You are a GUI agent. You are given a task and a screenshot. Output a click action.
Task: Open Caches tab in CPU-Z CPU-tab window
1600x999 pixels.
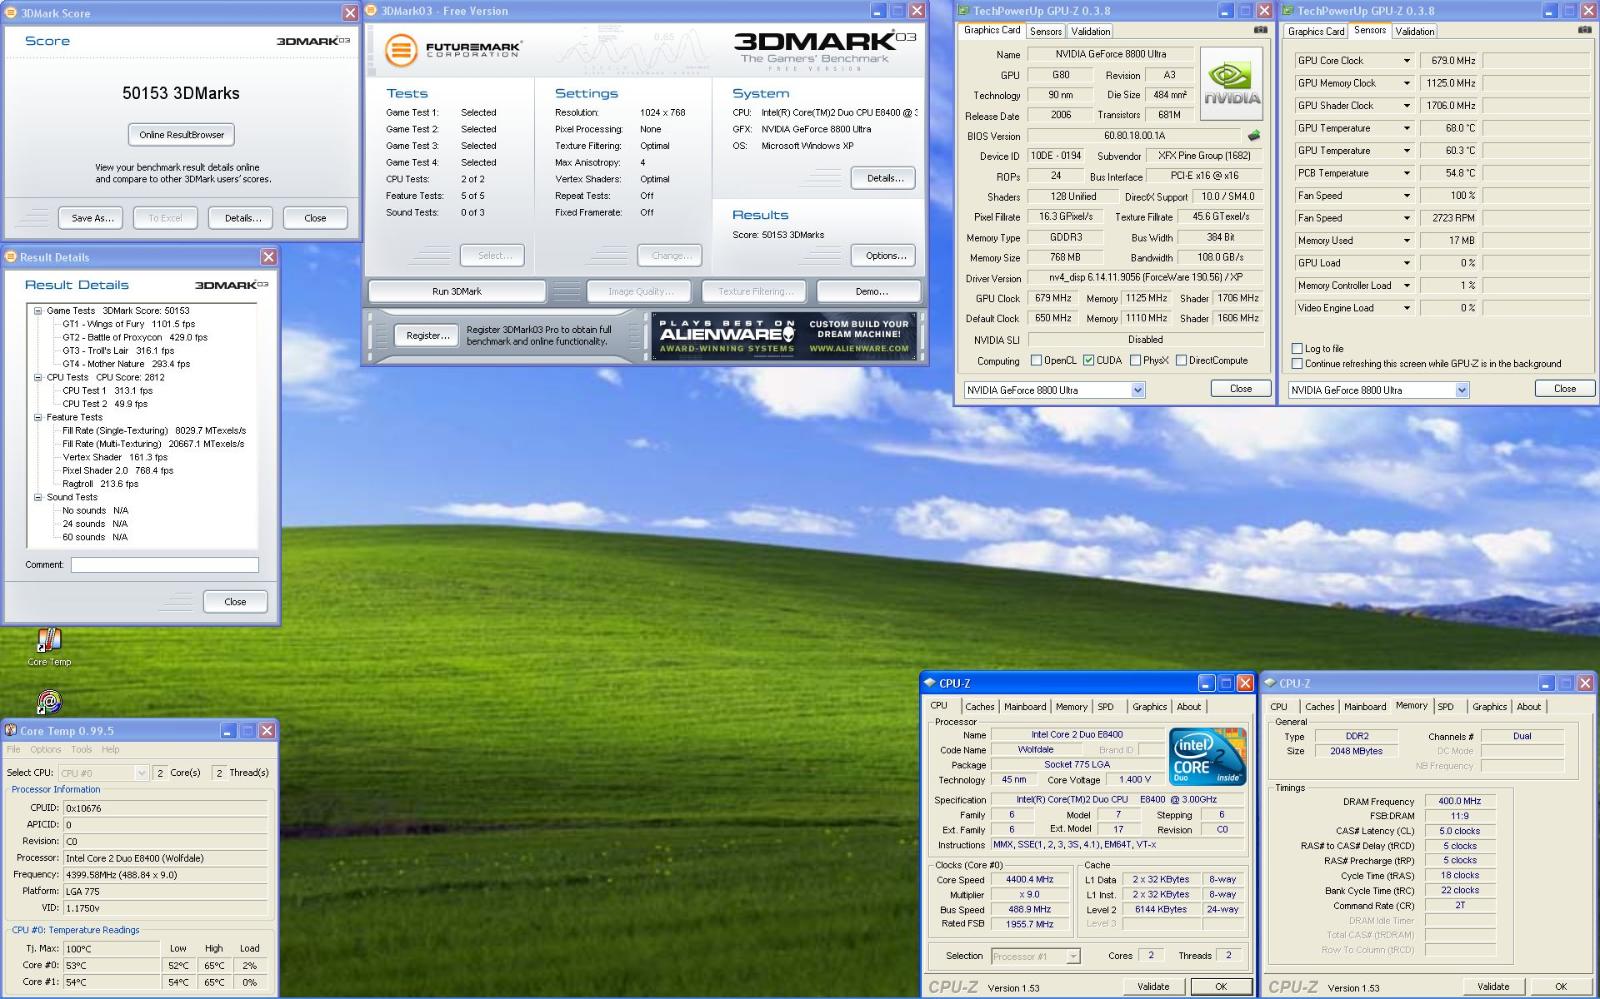tap(980, 706)
